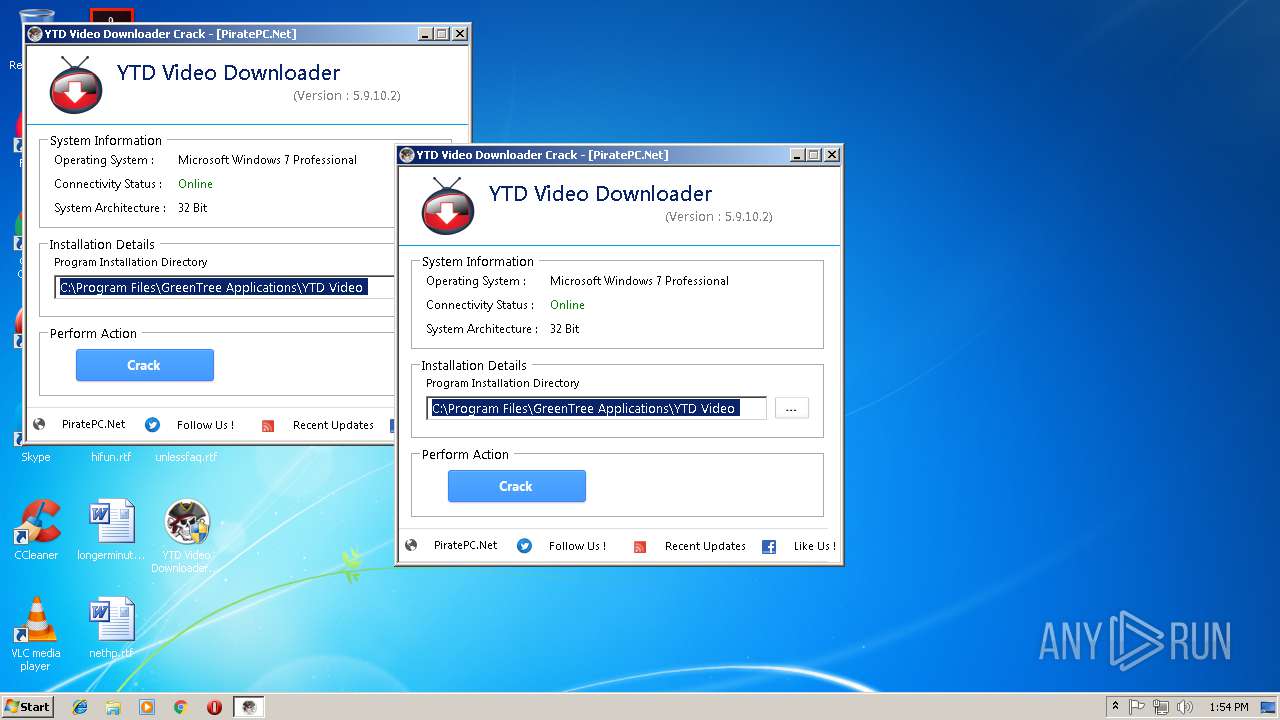
Task: Click the RSS icon in the back window
Action: [x=268, y=426]
